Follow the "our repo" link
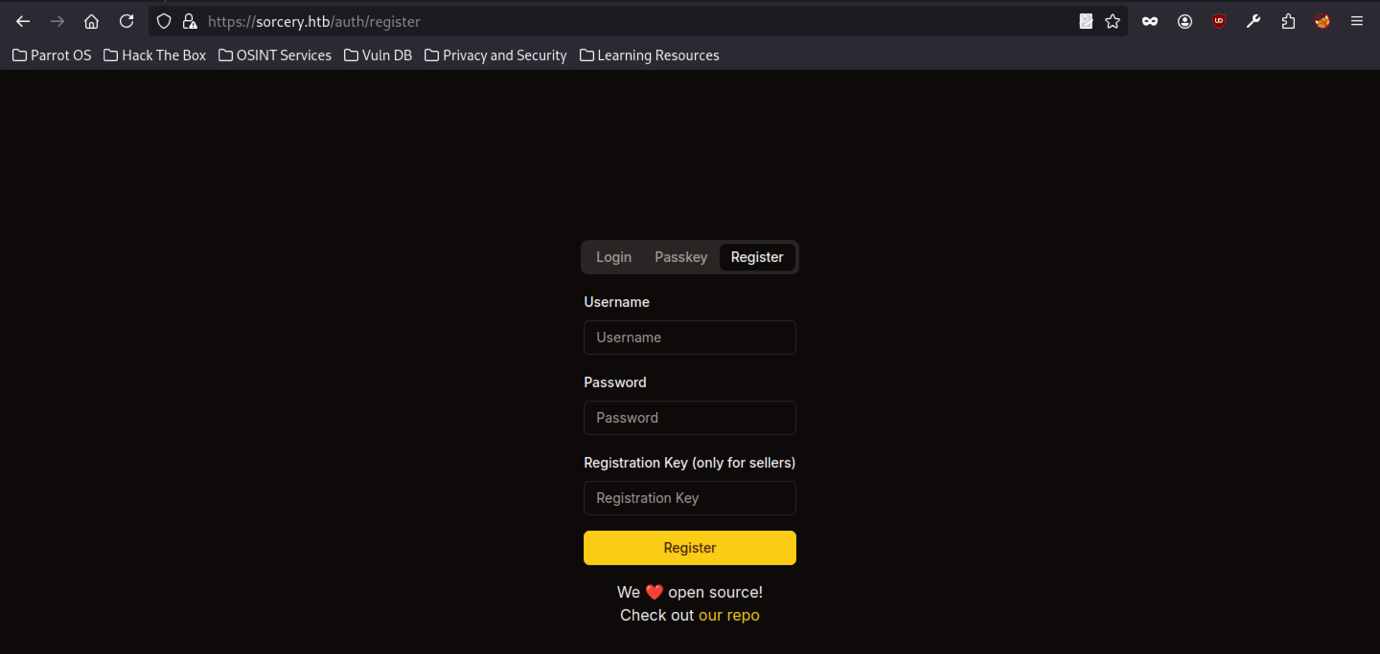 (x=729, y=615)
